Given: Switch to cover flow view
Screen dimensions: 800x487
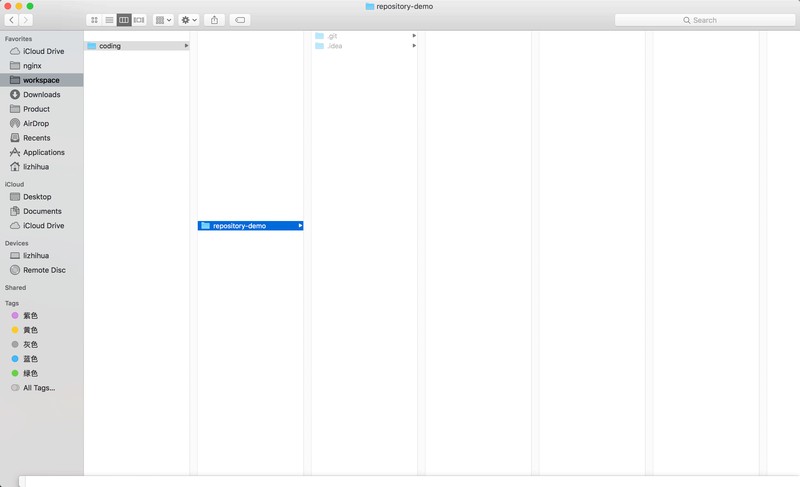Looking at the screenshot, I should [139, 20].
